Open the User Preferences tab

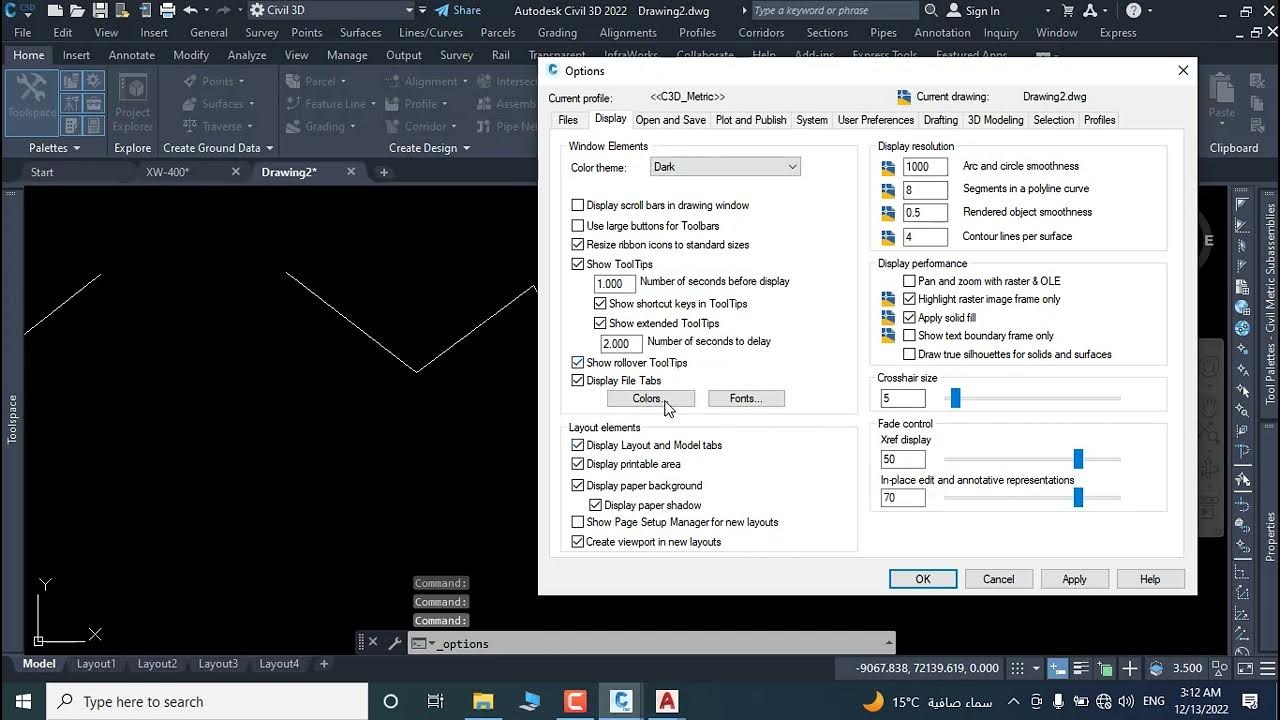875,120
